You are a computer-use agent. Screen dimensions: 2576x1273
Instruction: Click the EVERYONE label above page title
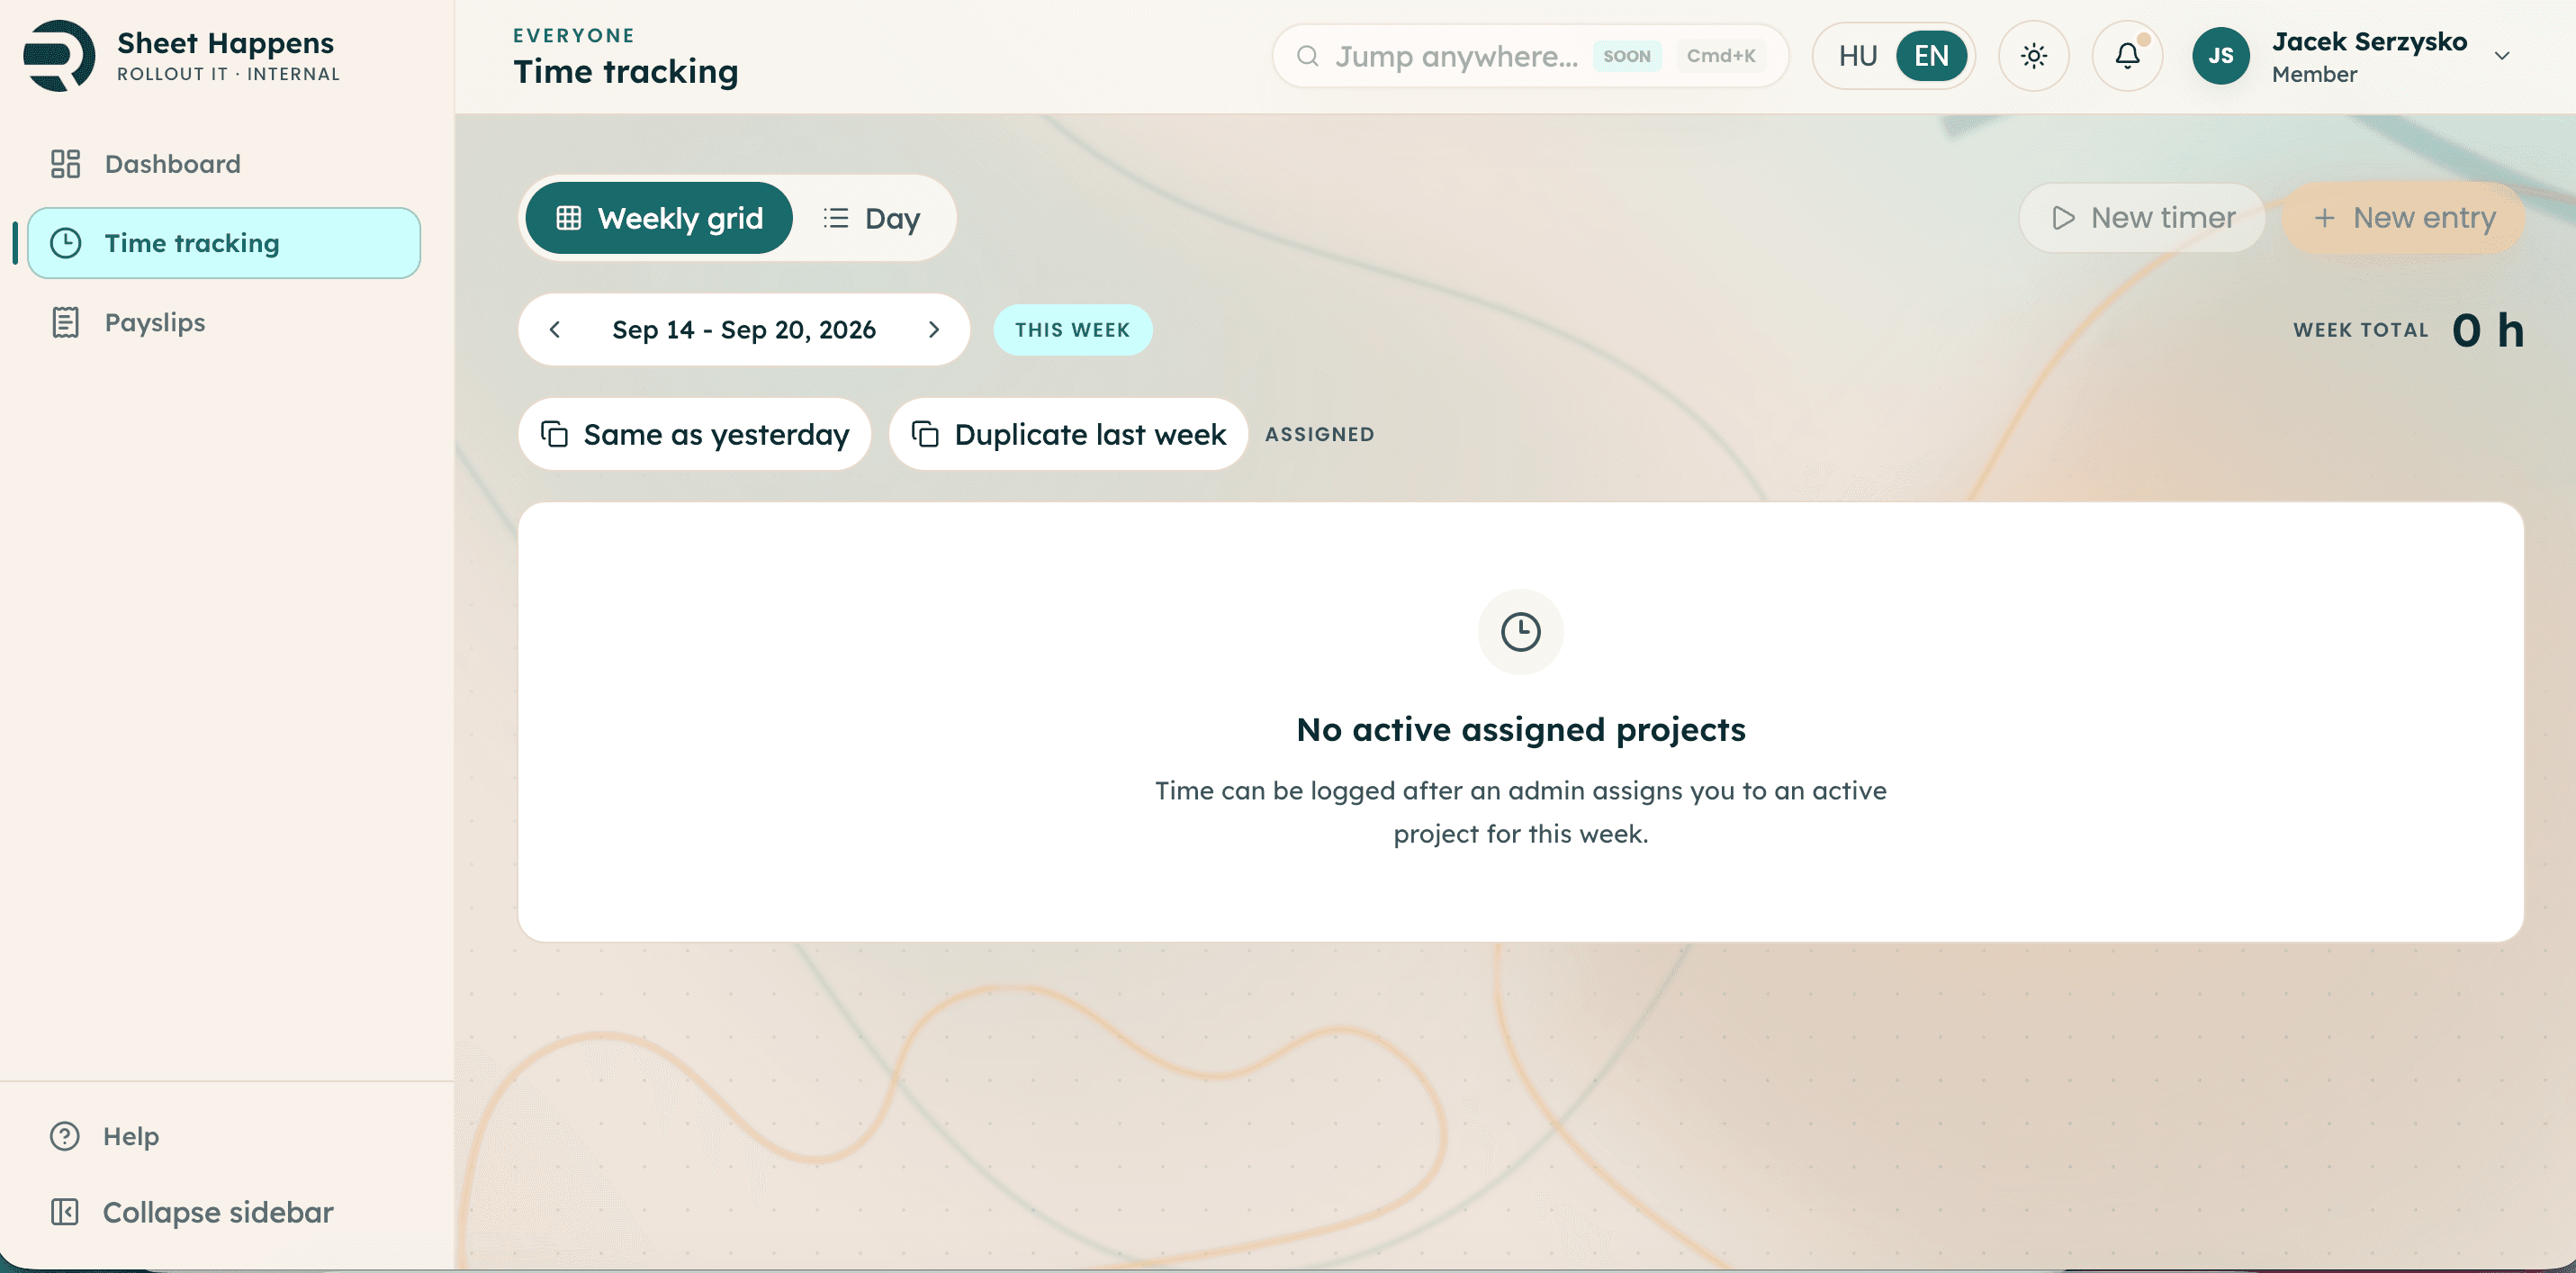tap(574, 35)
